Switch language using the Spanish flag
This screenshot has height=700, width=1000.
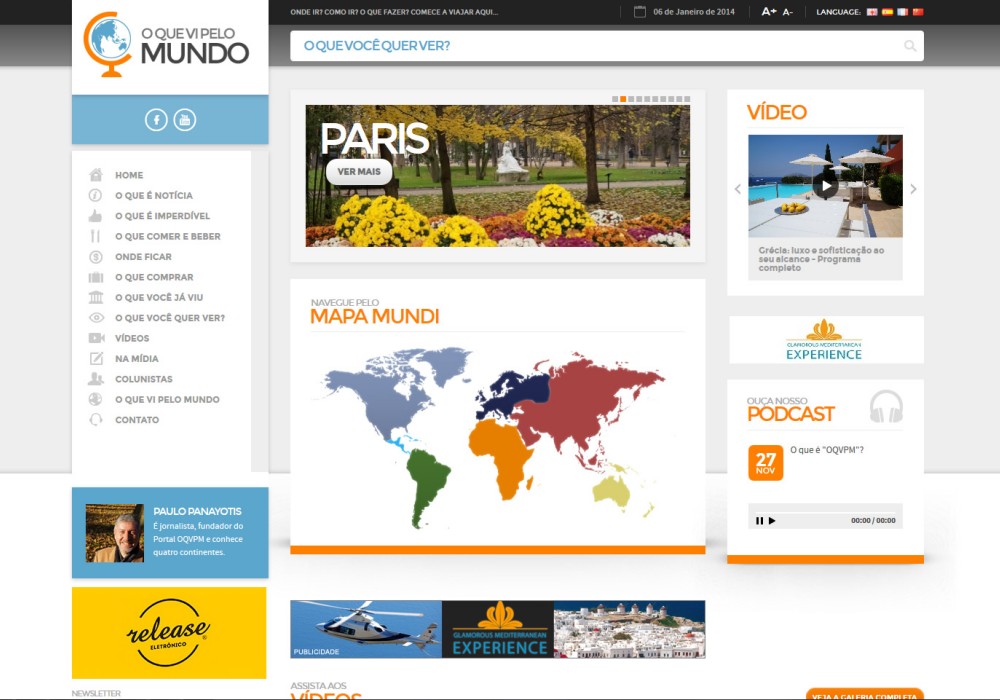point(887,12)
